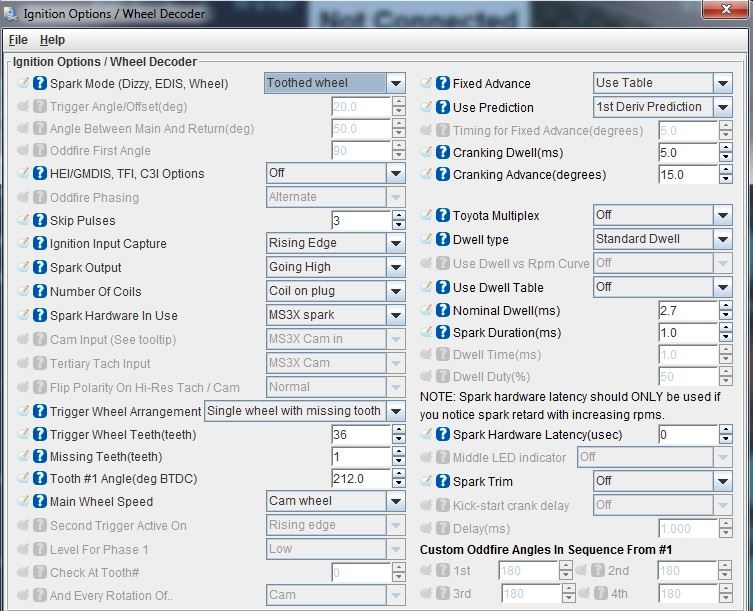This screenshot has width=753, height=611.
Task: Click Spark Duration(ms) value field
Action: point(688,332)
